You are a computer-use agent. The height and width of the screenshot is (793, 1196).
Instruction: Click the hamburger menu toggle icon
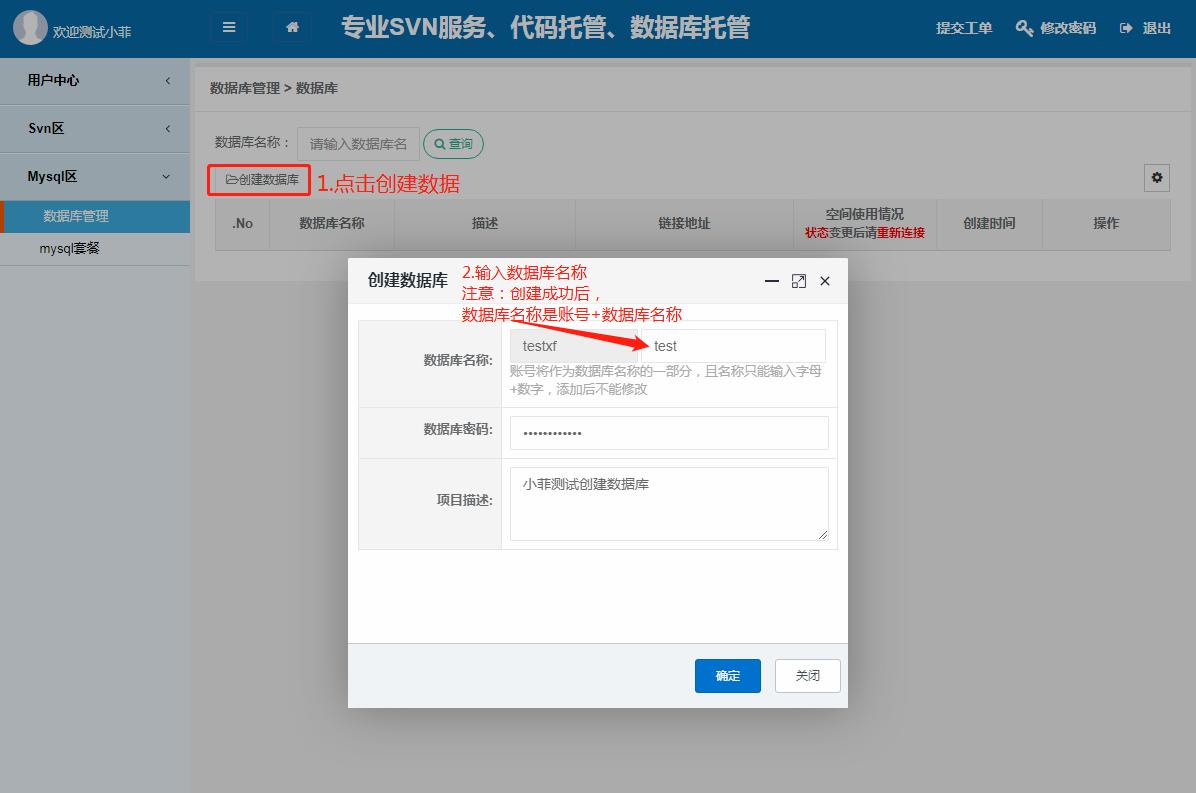229,27
